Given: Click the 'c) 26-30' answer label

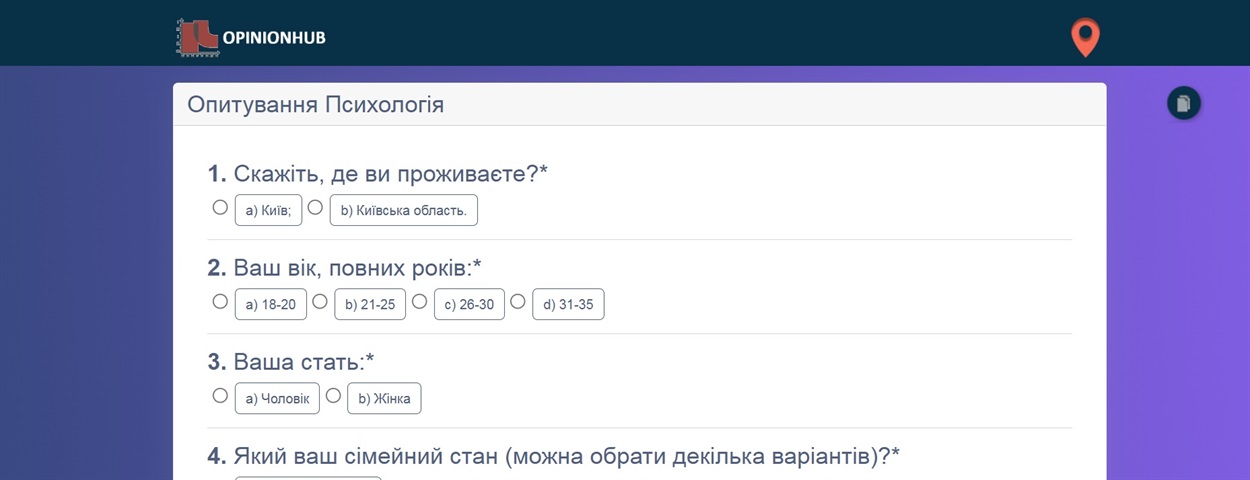Looking at the screenshot, I should (x=469, y=304).
